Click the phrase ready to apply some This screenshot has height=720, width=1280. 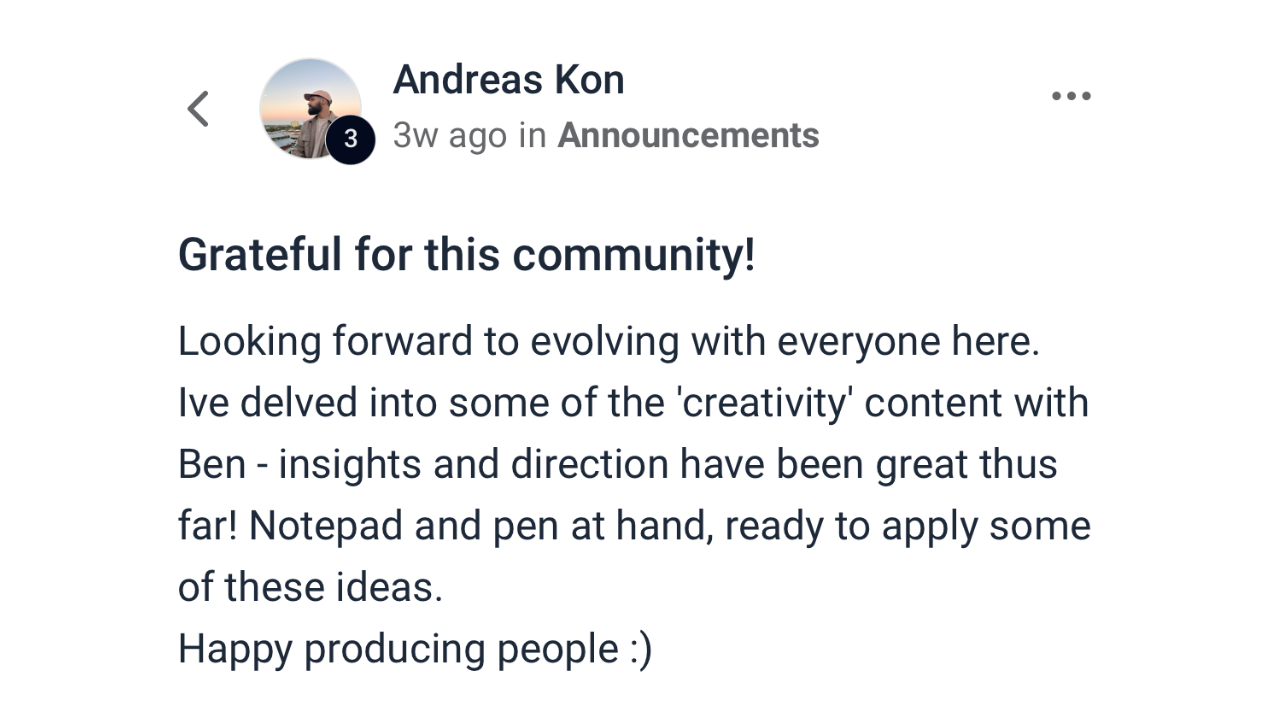tap(908, 527)
